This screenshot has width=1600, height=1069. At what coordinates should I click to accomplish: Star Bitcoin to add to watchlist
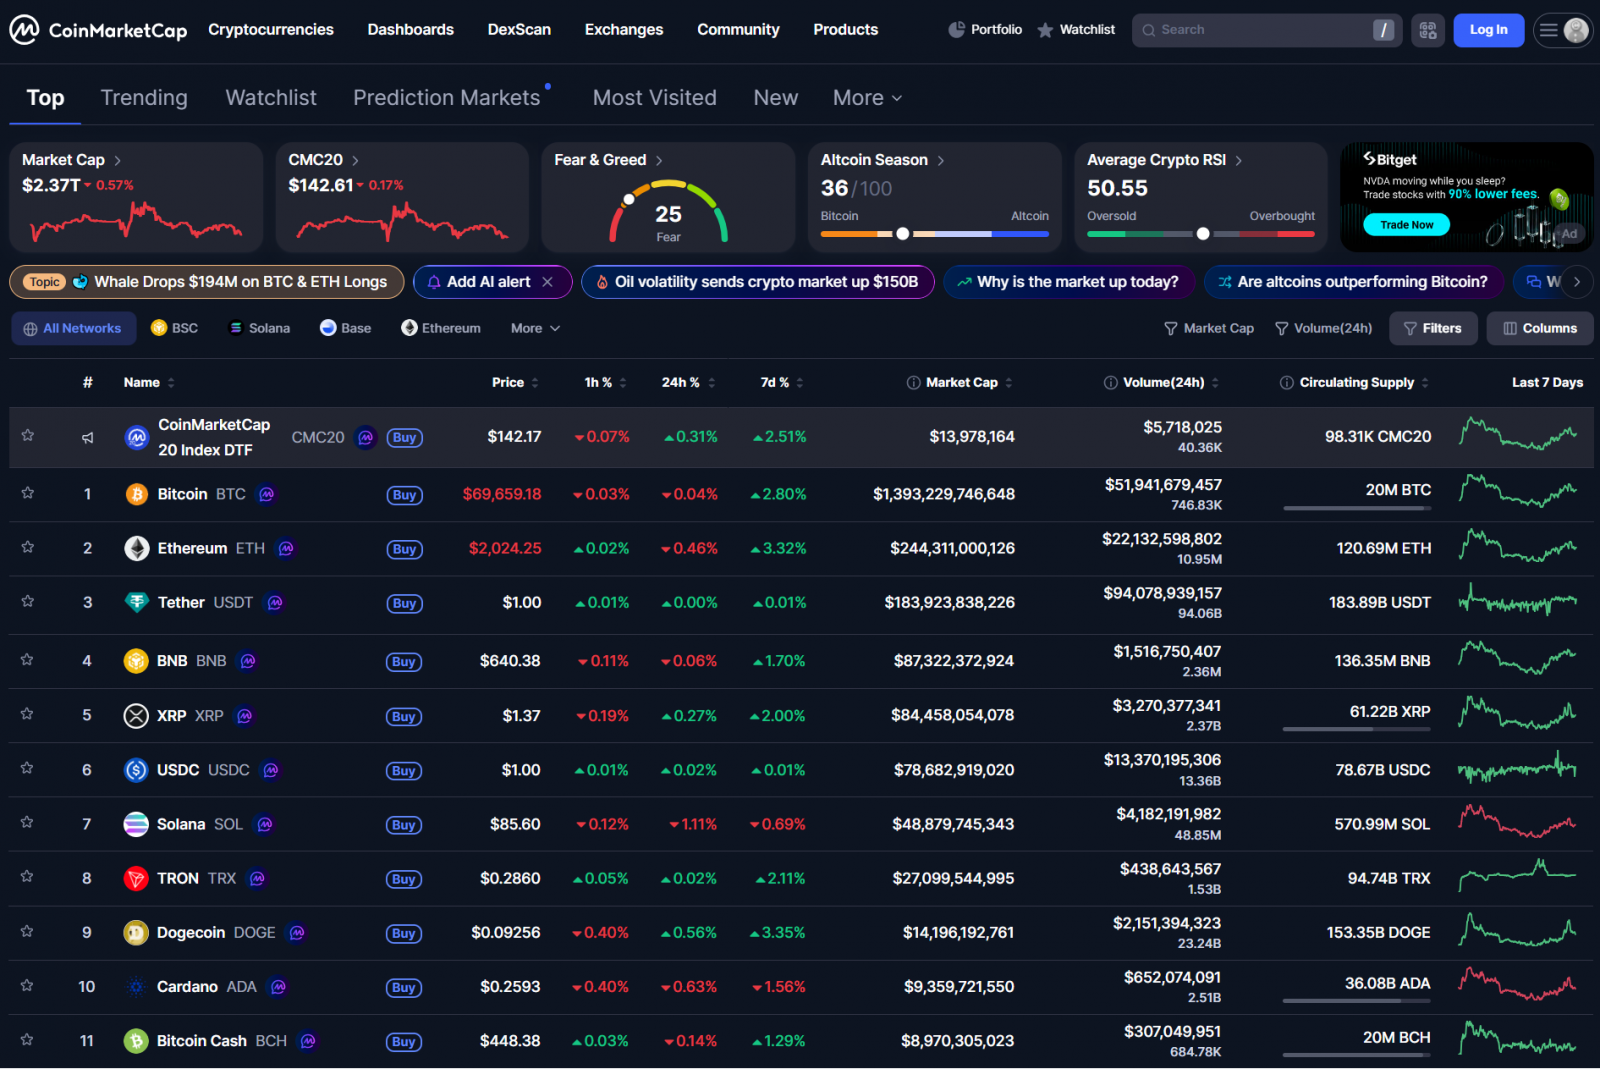tap(28, 493)
